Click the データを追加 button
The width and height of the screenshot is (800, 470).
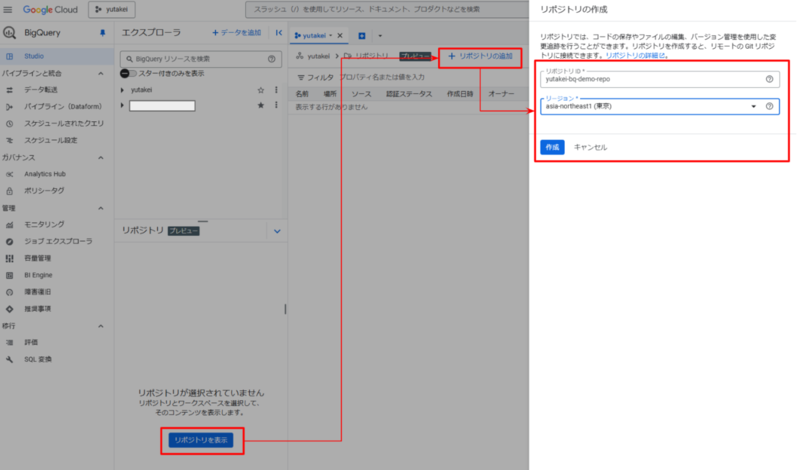(236, 33)
